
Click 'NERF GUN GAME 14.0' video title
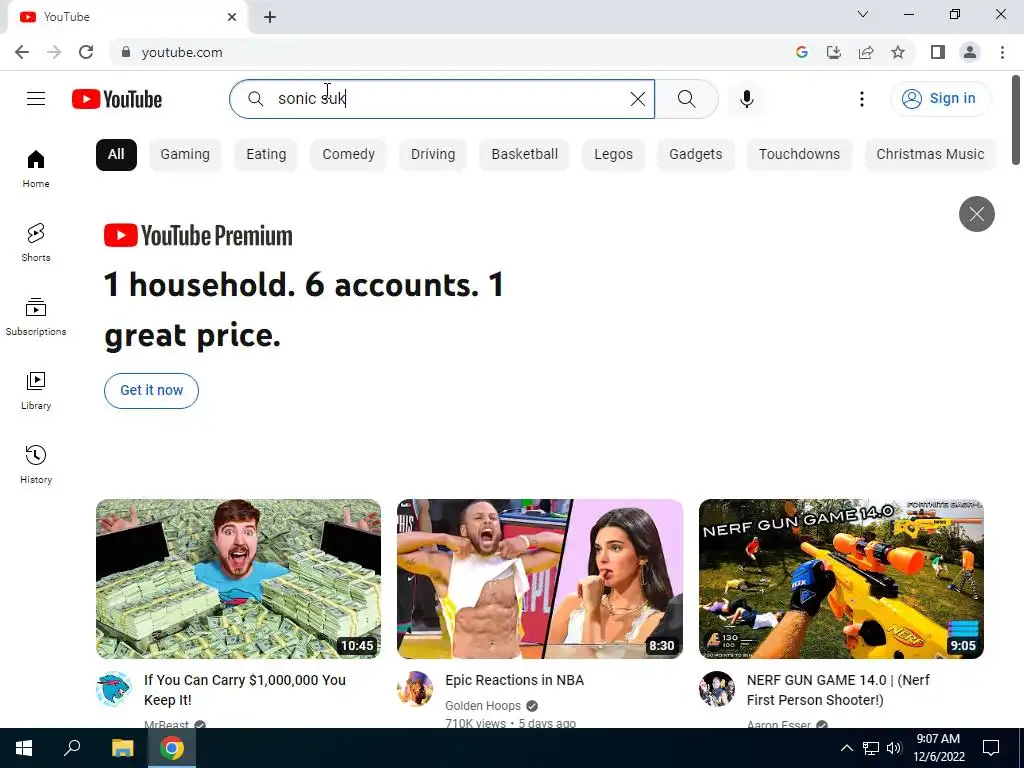(839, 690)
